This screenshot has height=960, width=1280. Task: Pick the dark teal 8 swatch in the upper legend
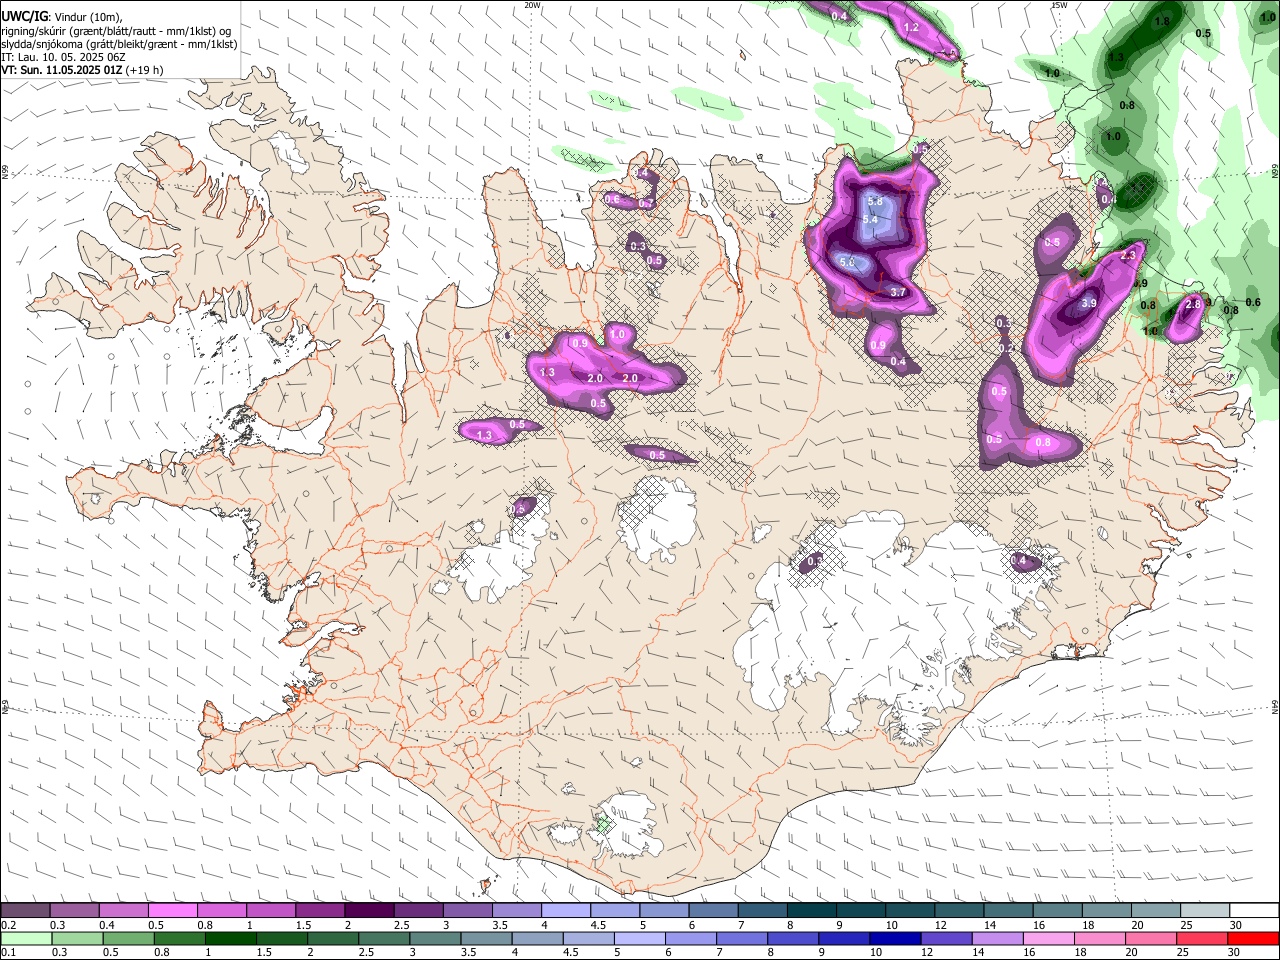pos(812,911)
